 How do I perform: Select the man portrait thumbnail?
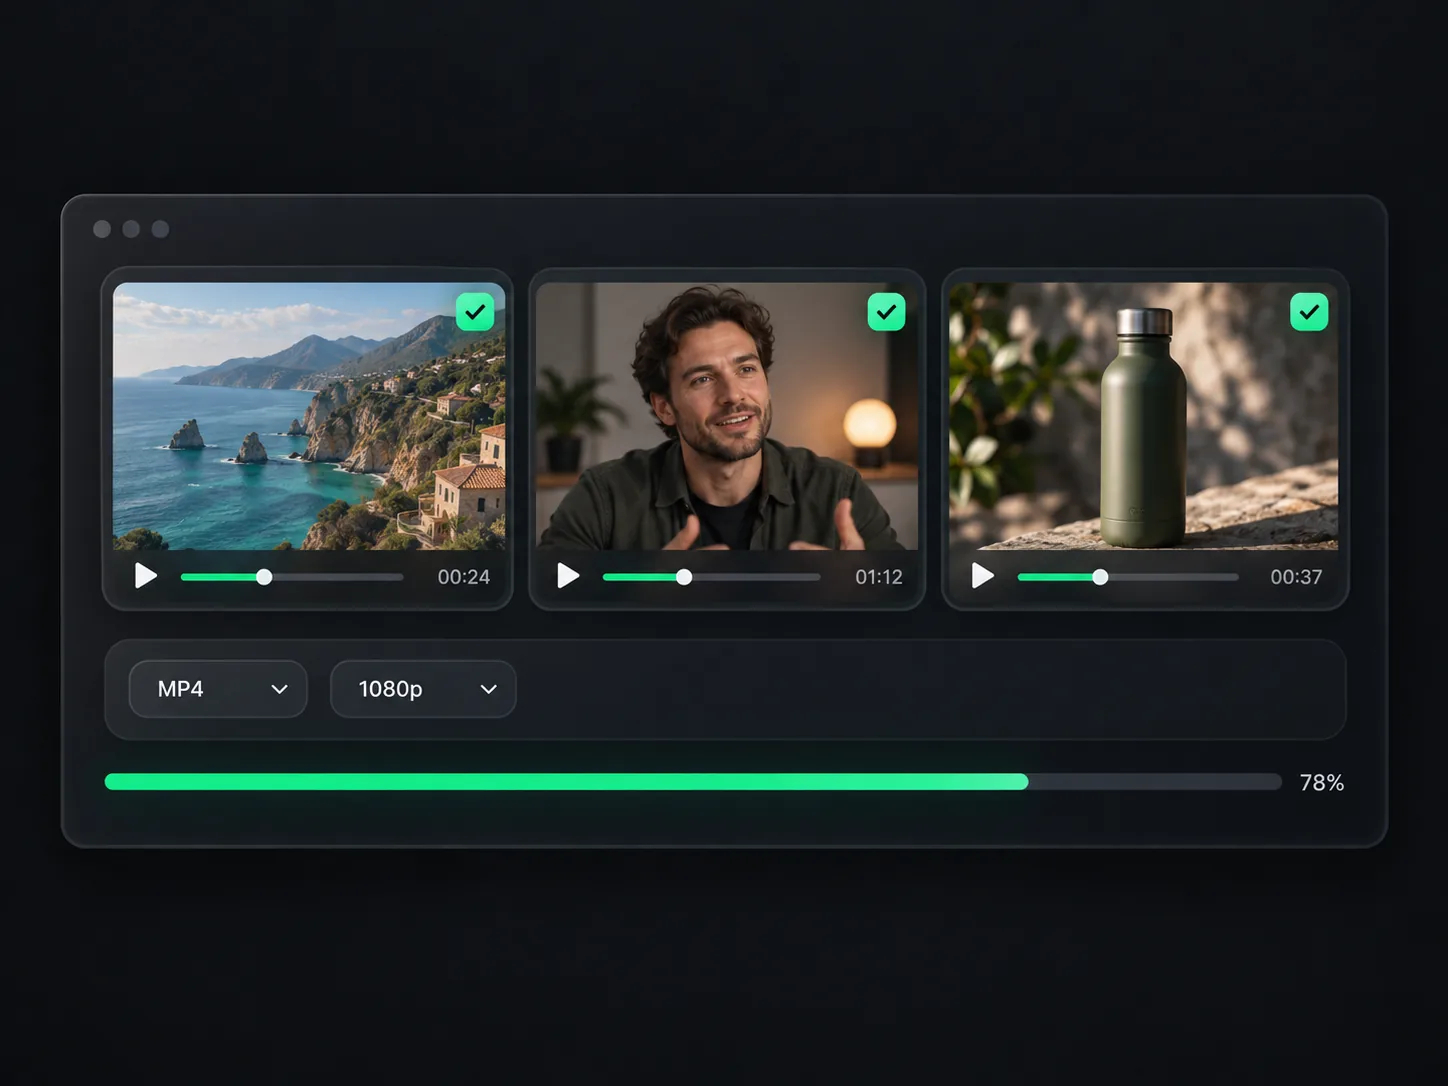(727, 416)
